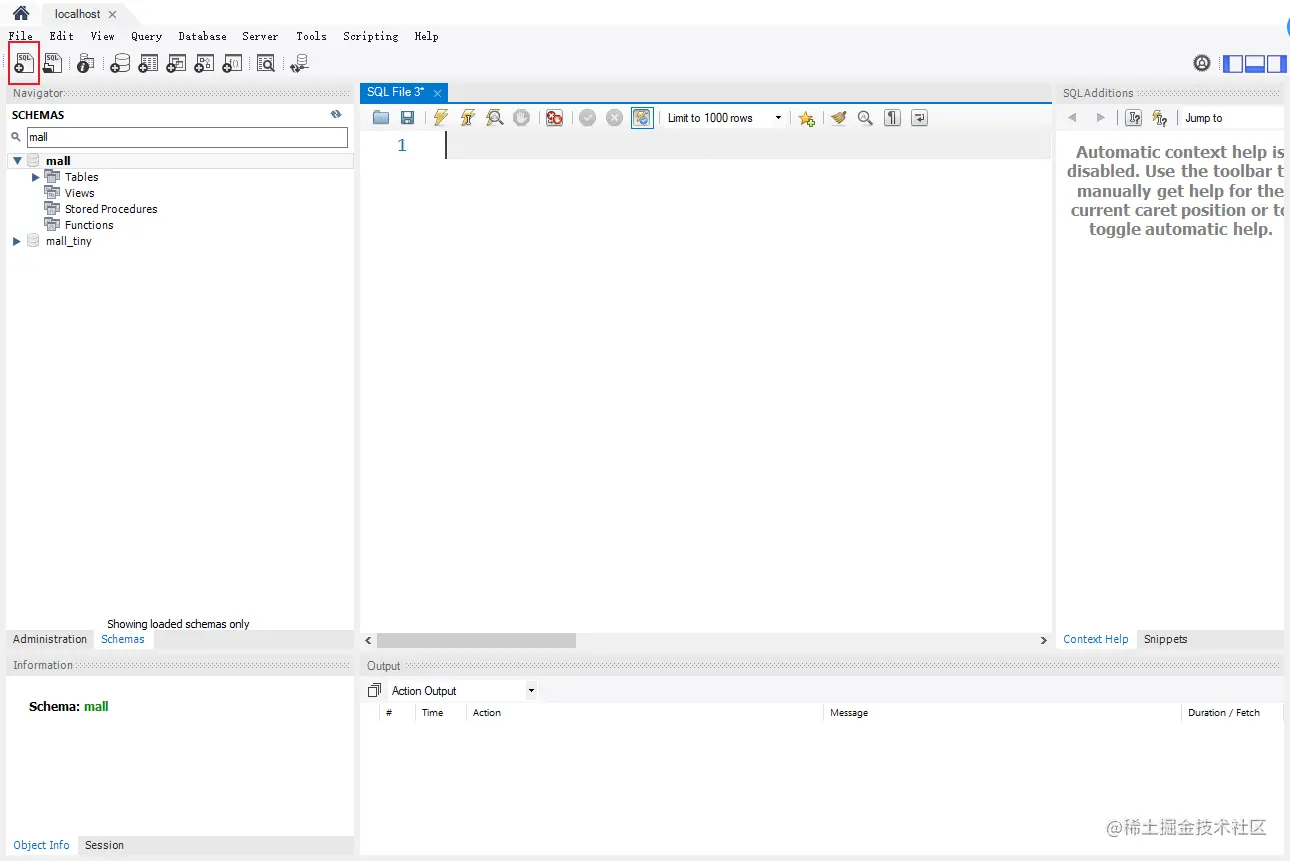Expand the mall_tiny schema
This screenshot has width=1290, height=861.
17,241
